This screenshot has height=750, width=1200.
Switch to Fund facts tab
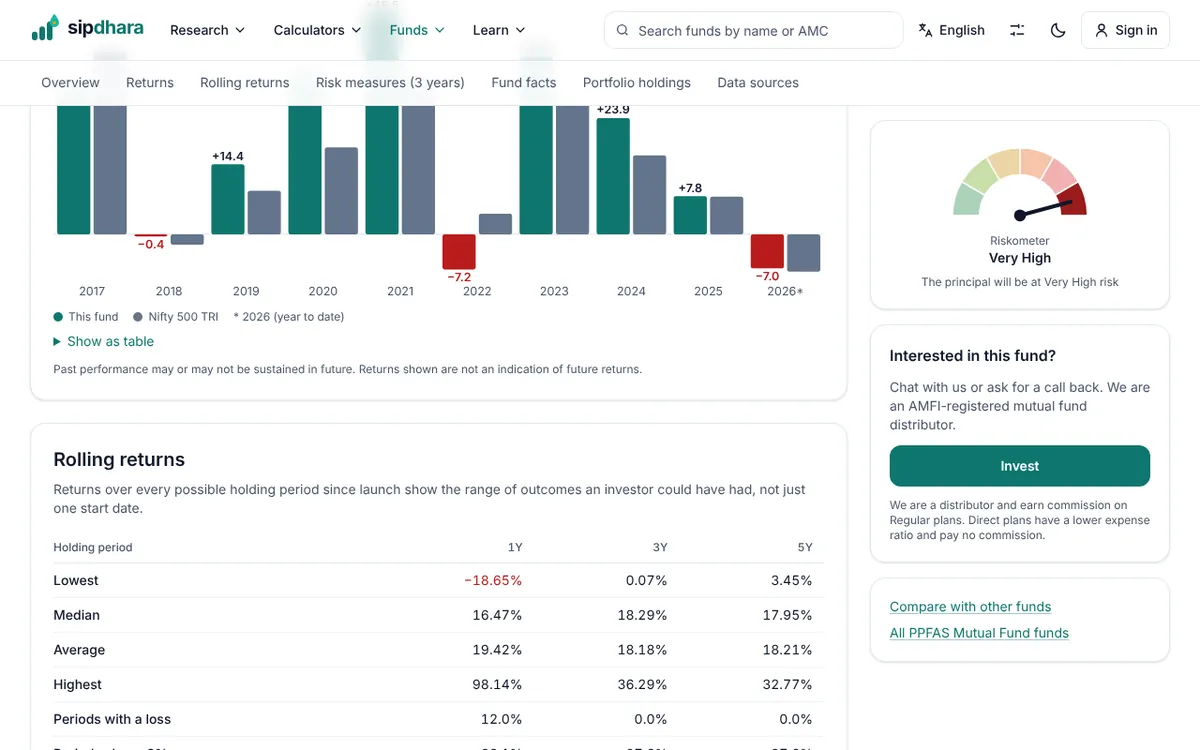pyautogui.click(x=524, y=82)
